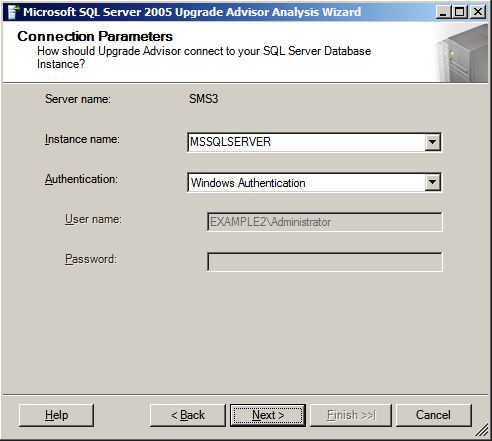Click the Server name label

[78, 99]
